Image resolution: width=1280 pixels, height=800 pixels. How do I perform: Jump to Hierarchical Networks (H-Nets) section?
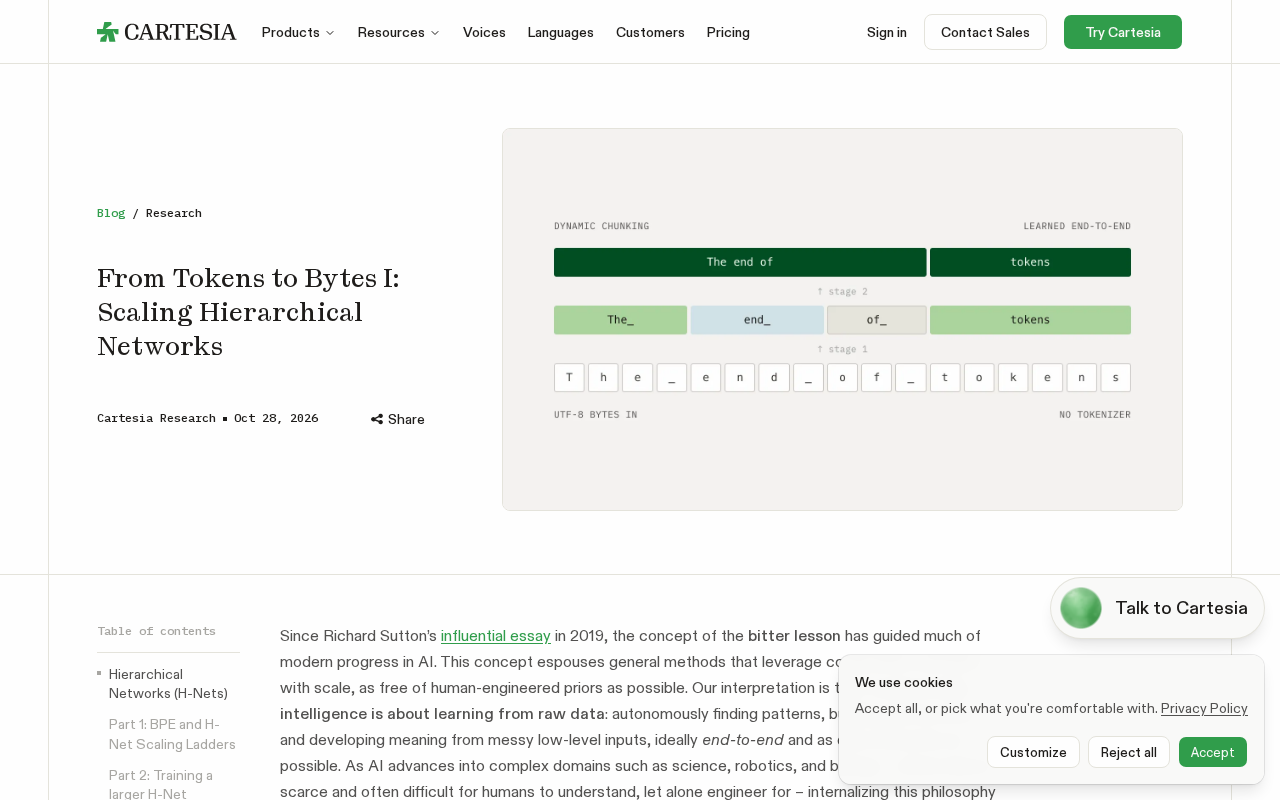pyautogui.click(x=168, y=684)
